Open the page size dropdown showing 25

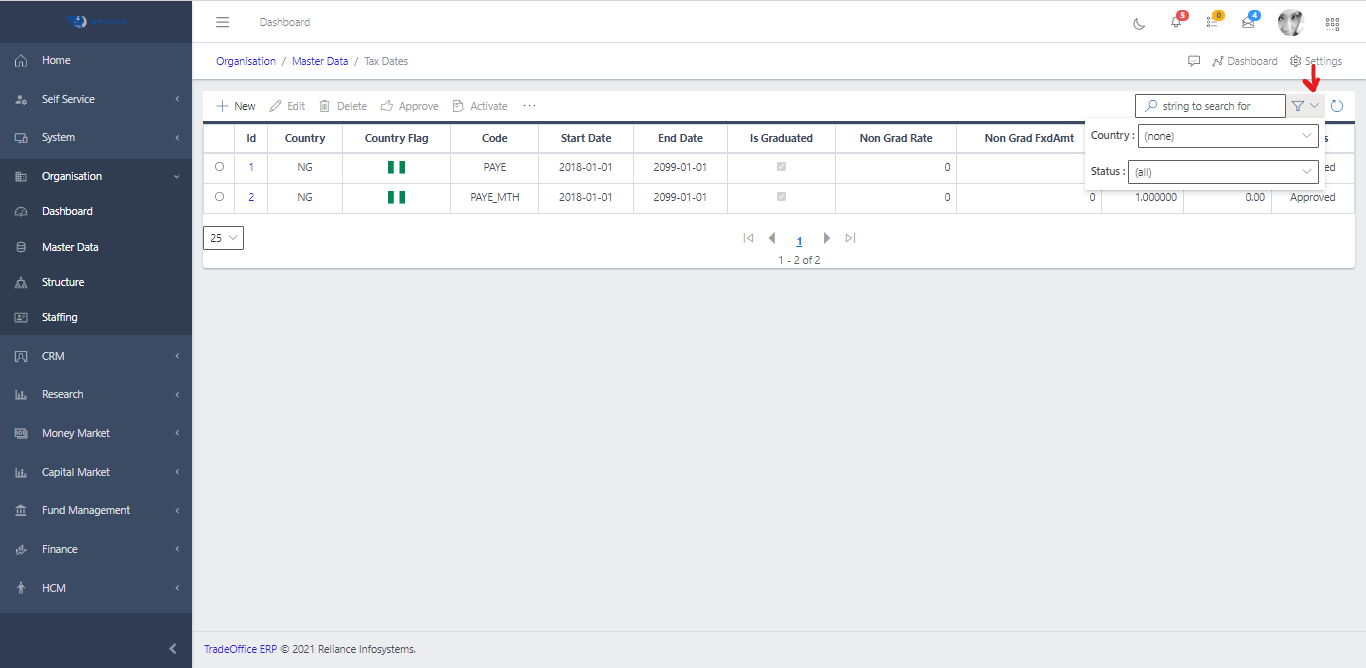pos(223,238)
